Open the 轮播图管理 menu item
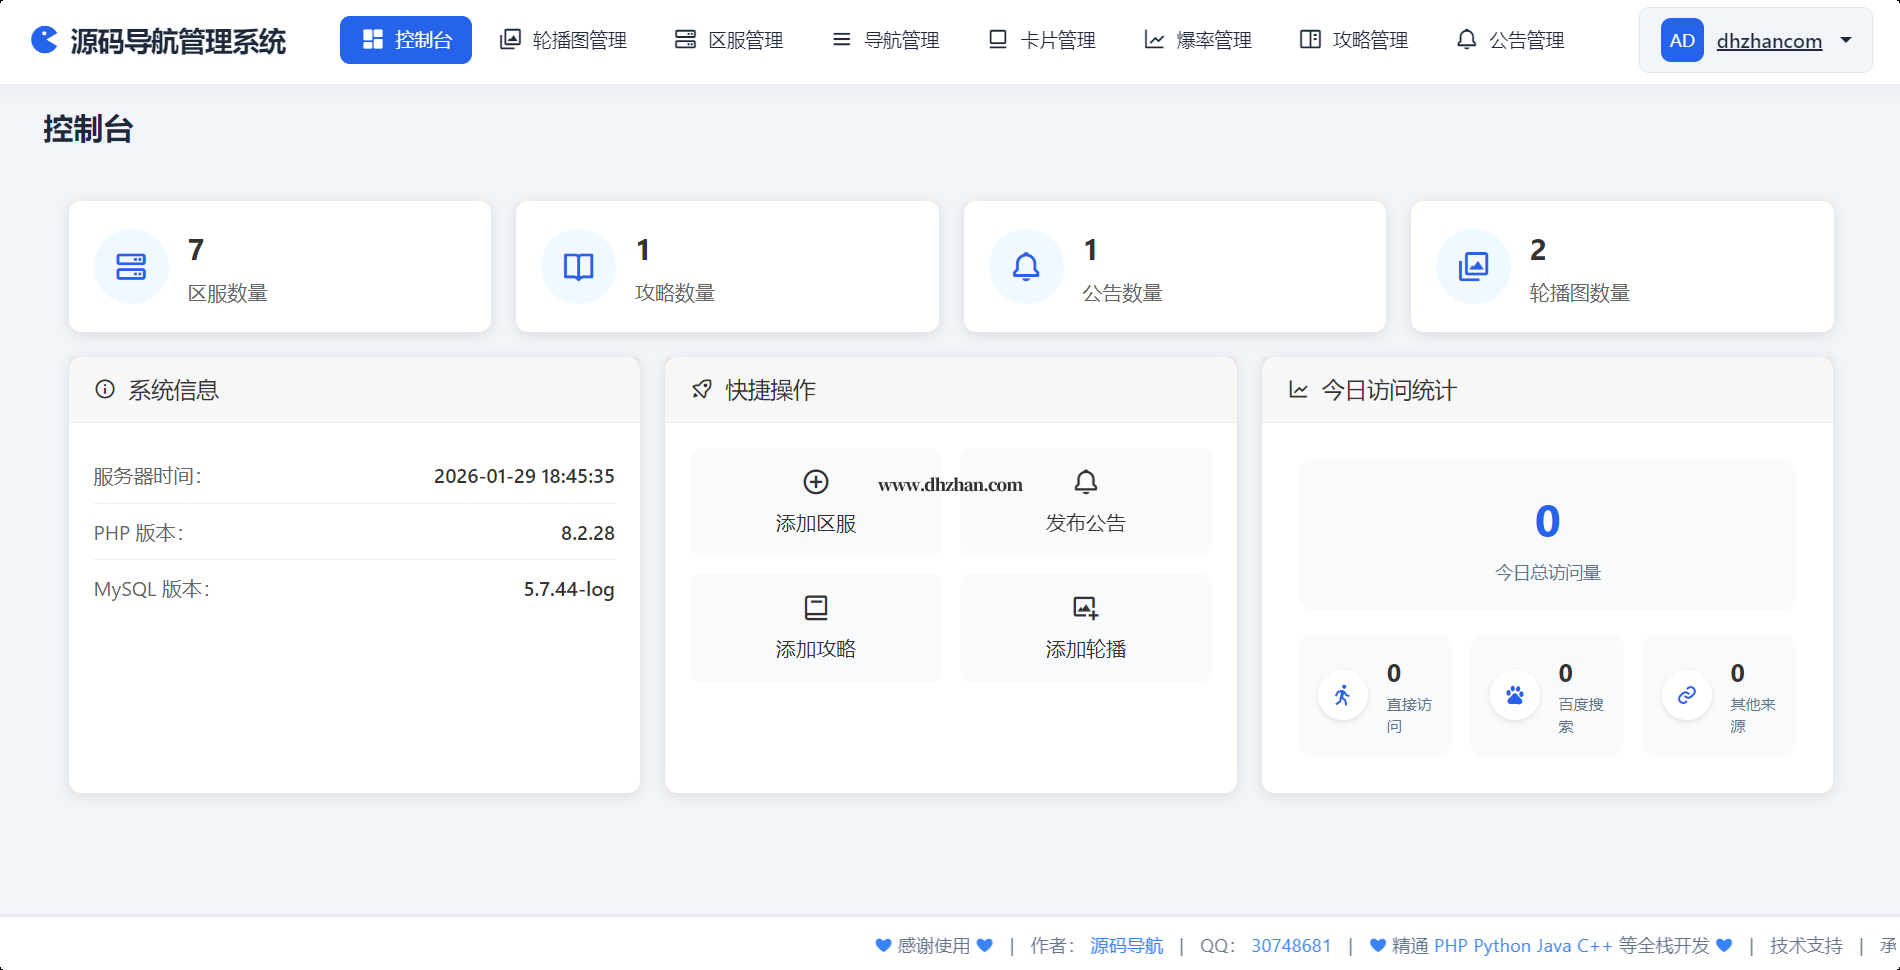 point(564,40)
